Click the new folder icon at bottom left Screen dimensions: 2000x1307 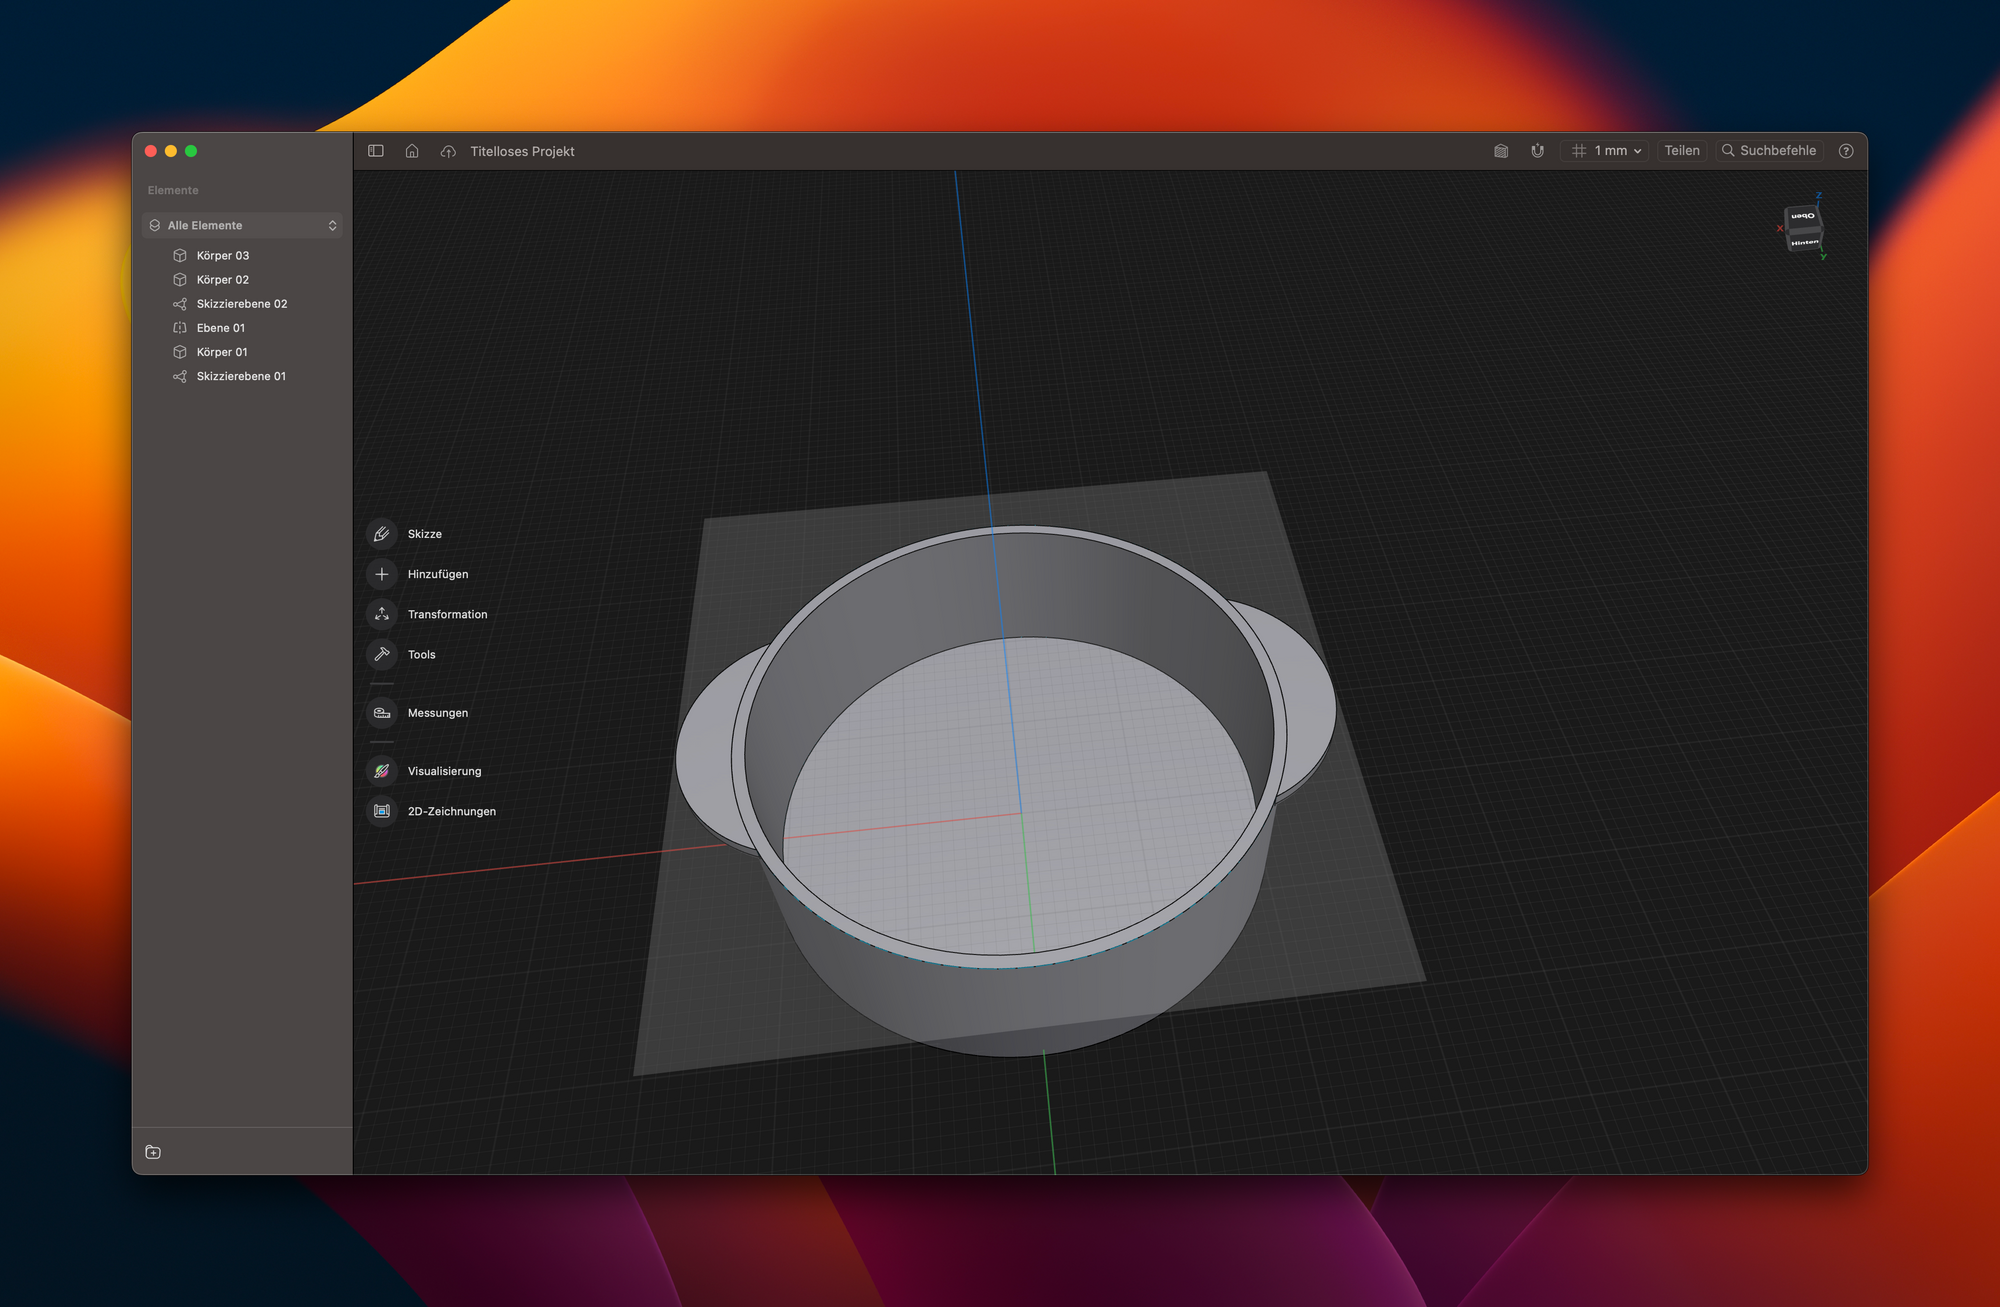[x=153, y=1152]
